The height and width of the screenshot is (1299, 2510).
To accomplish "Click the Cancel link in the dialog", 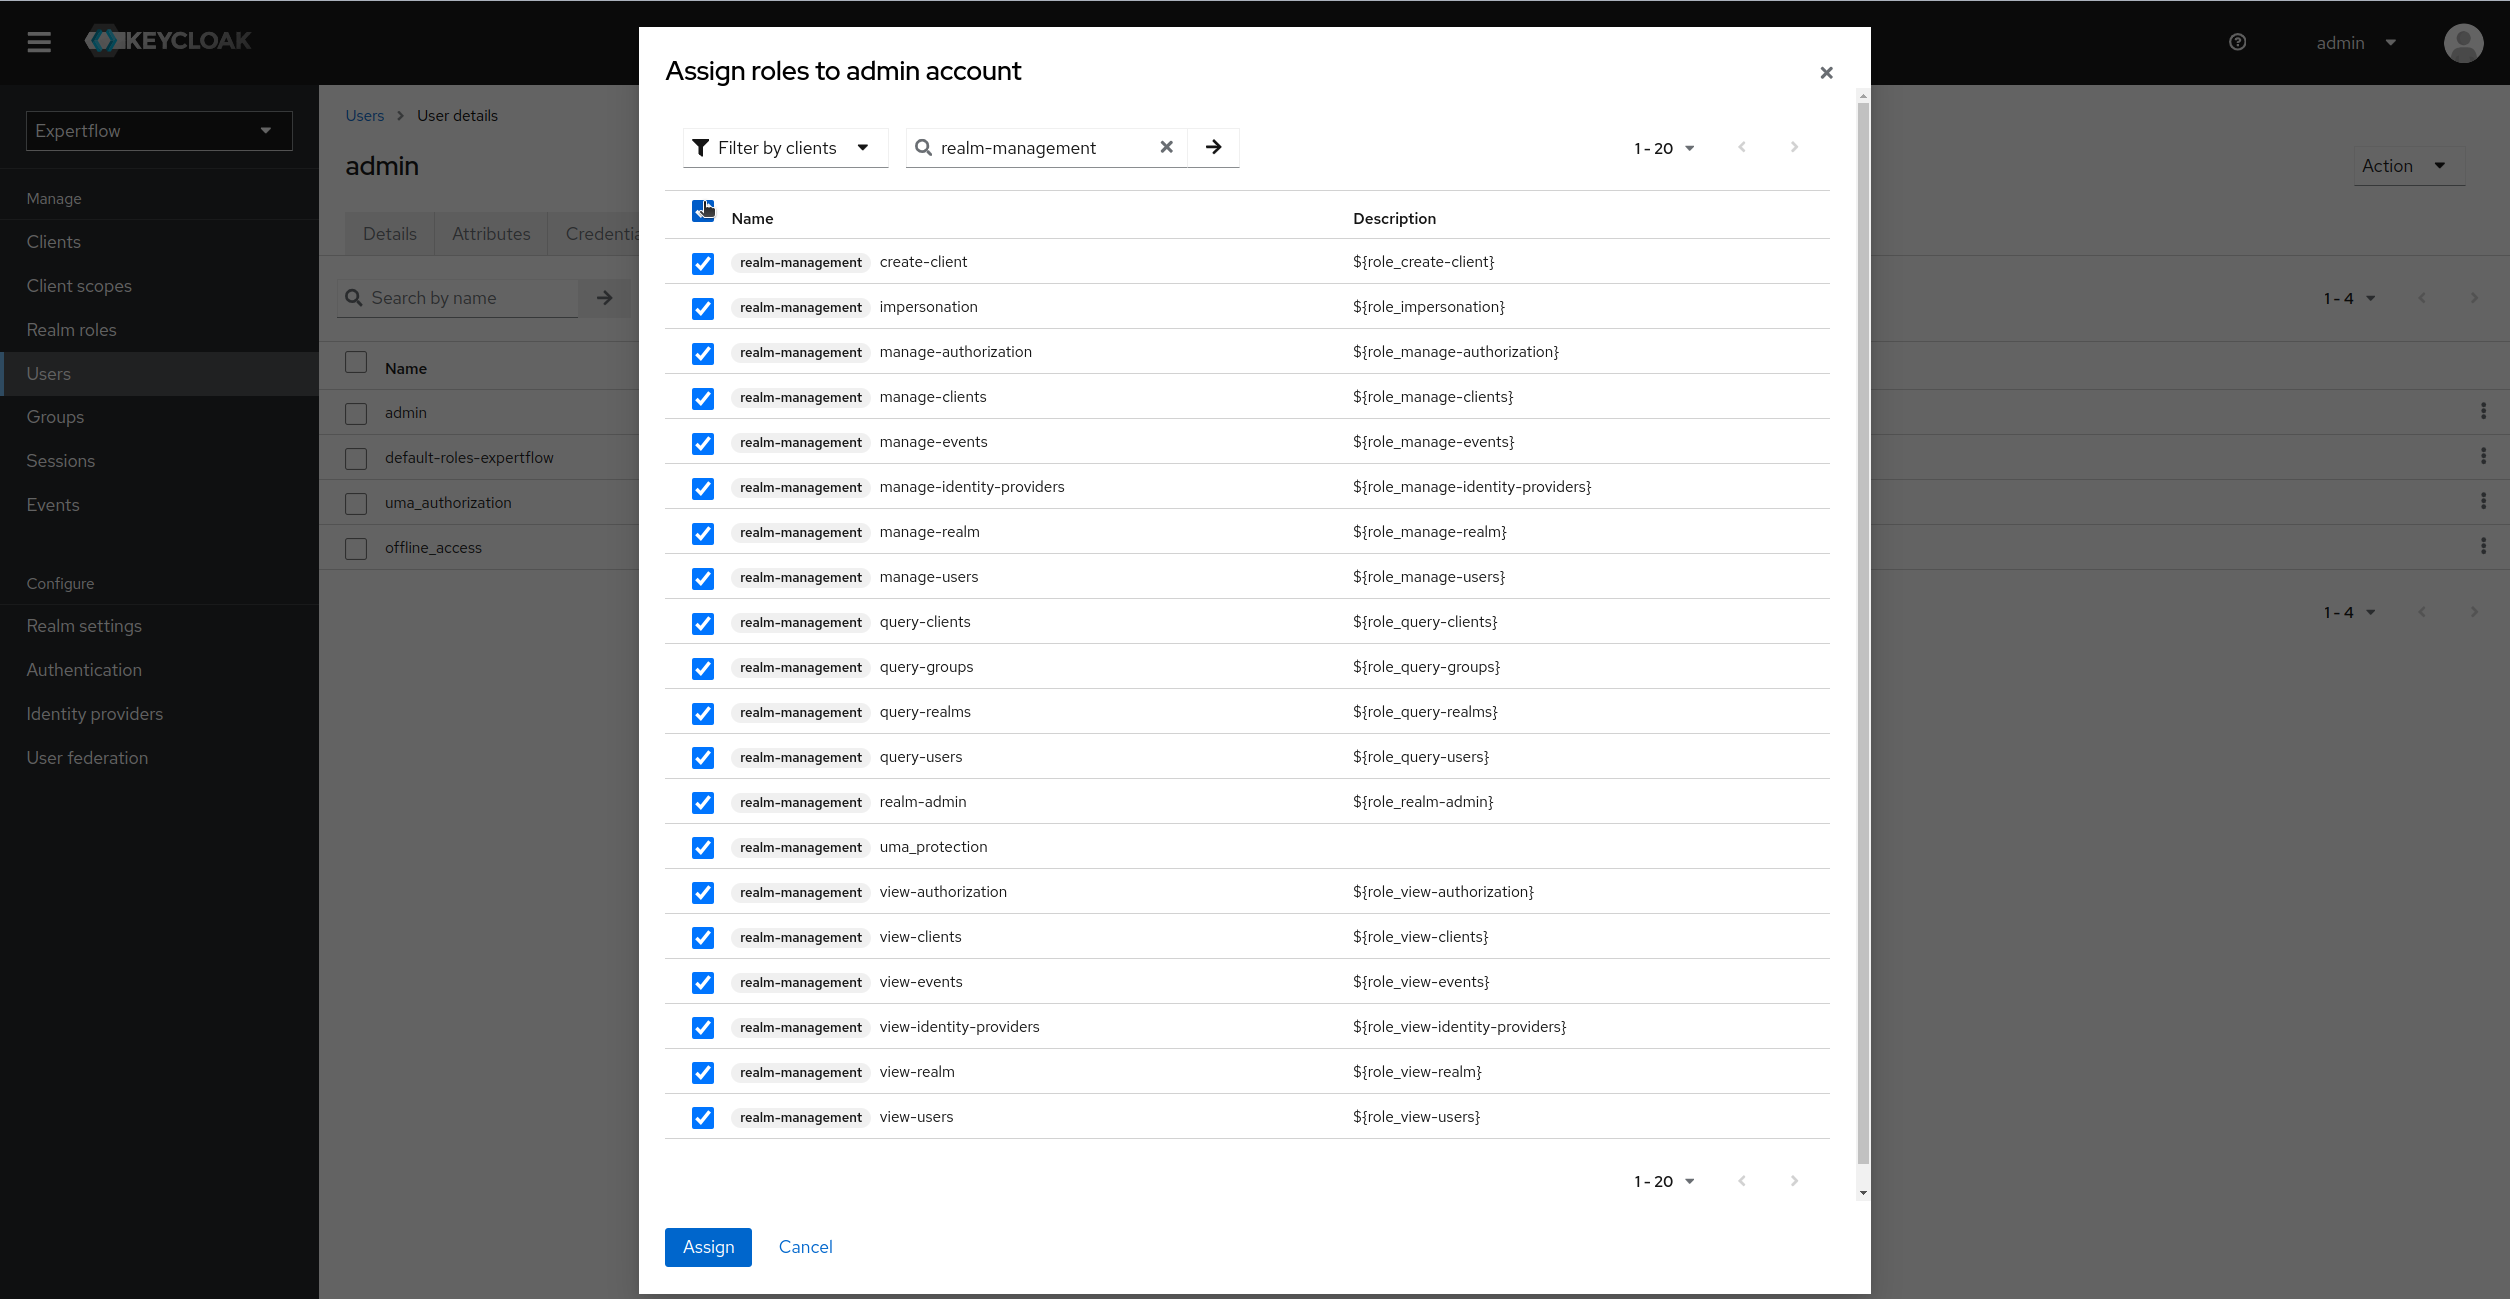I will pyautogui.click(x=805, y=1247).
